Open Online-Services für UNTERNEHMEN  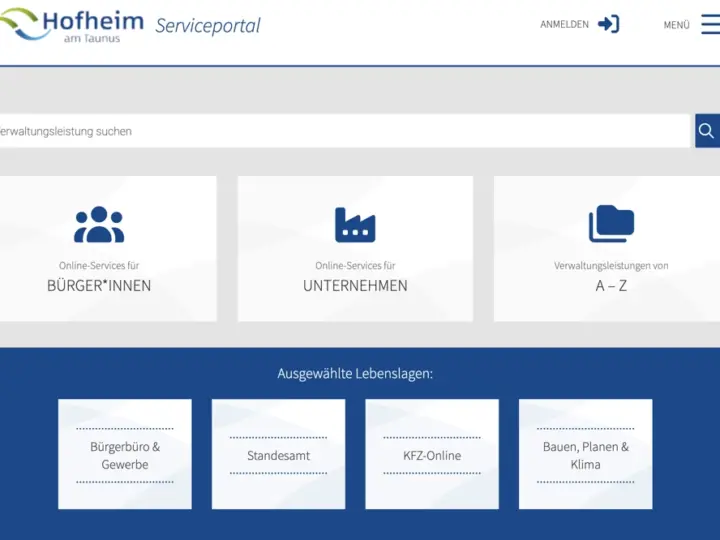pyautogui.click(x=355, y=248)
